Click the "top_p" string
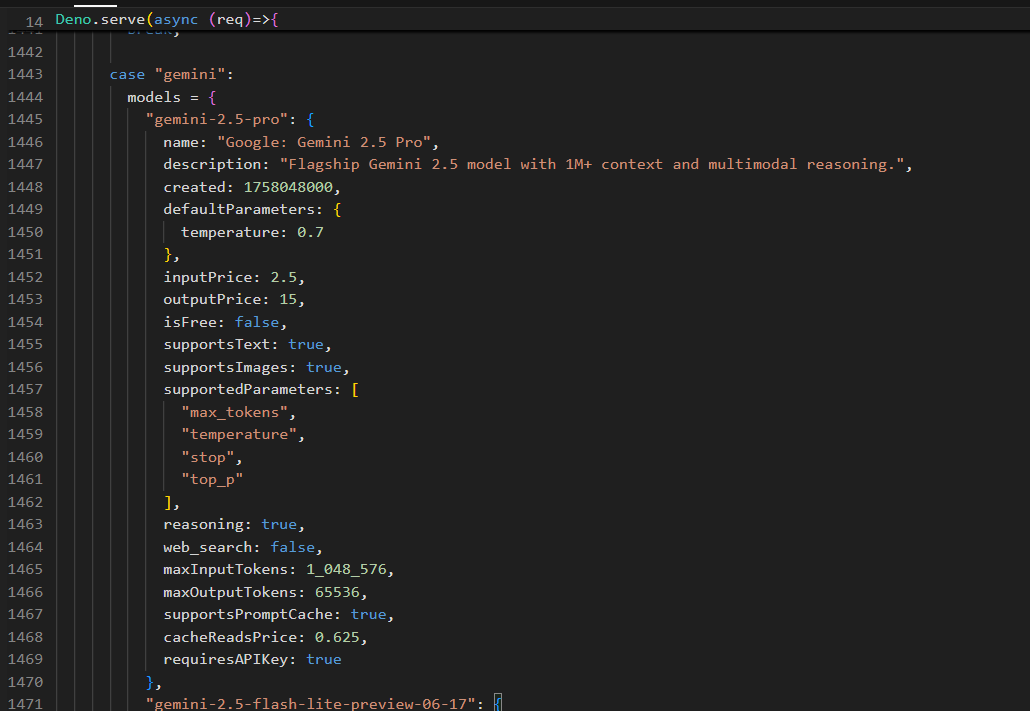 tap(212, 480)
